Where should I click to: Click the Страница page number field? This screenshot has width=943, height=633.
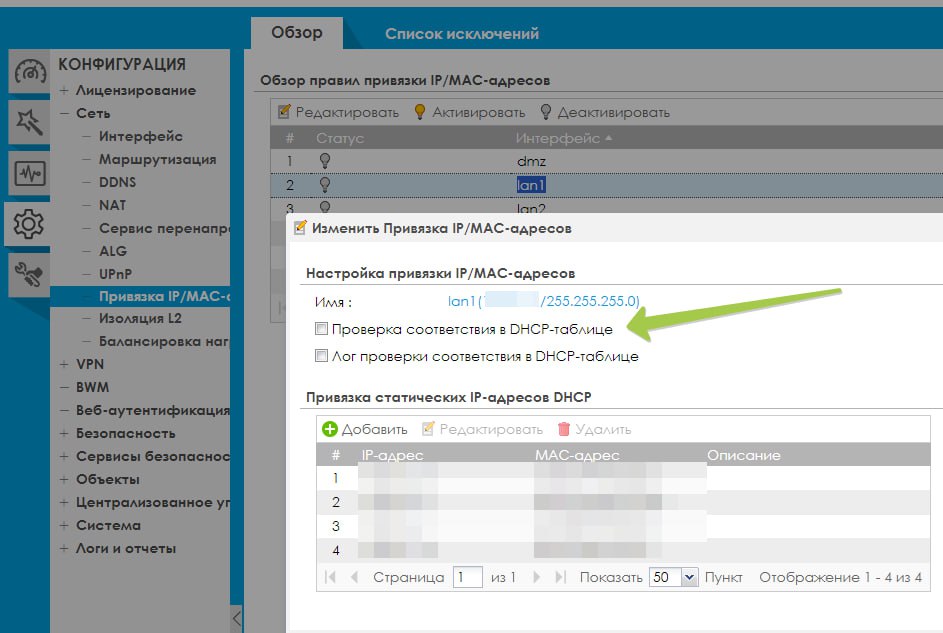467,577
